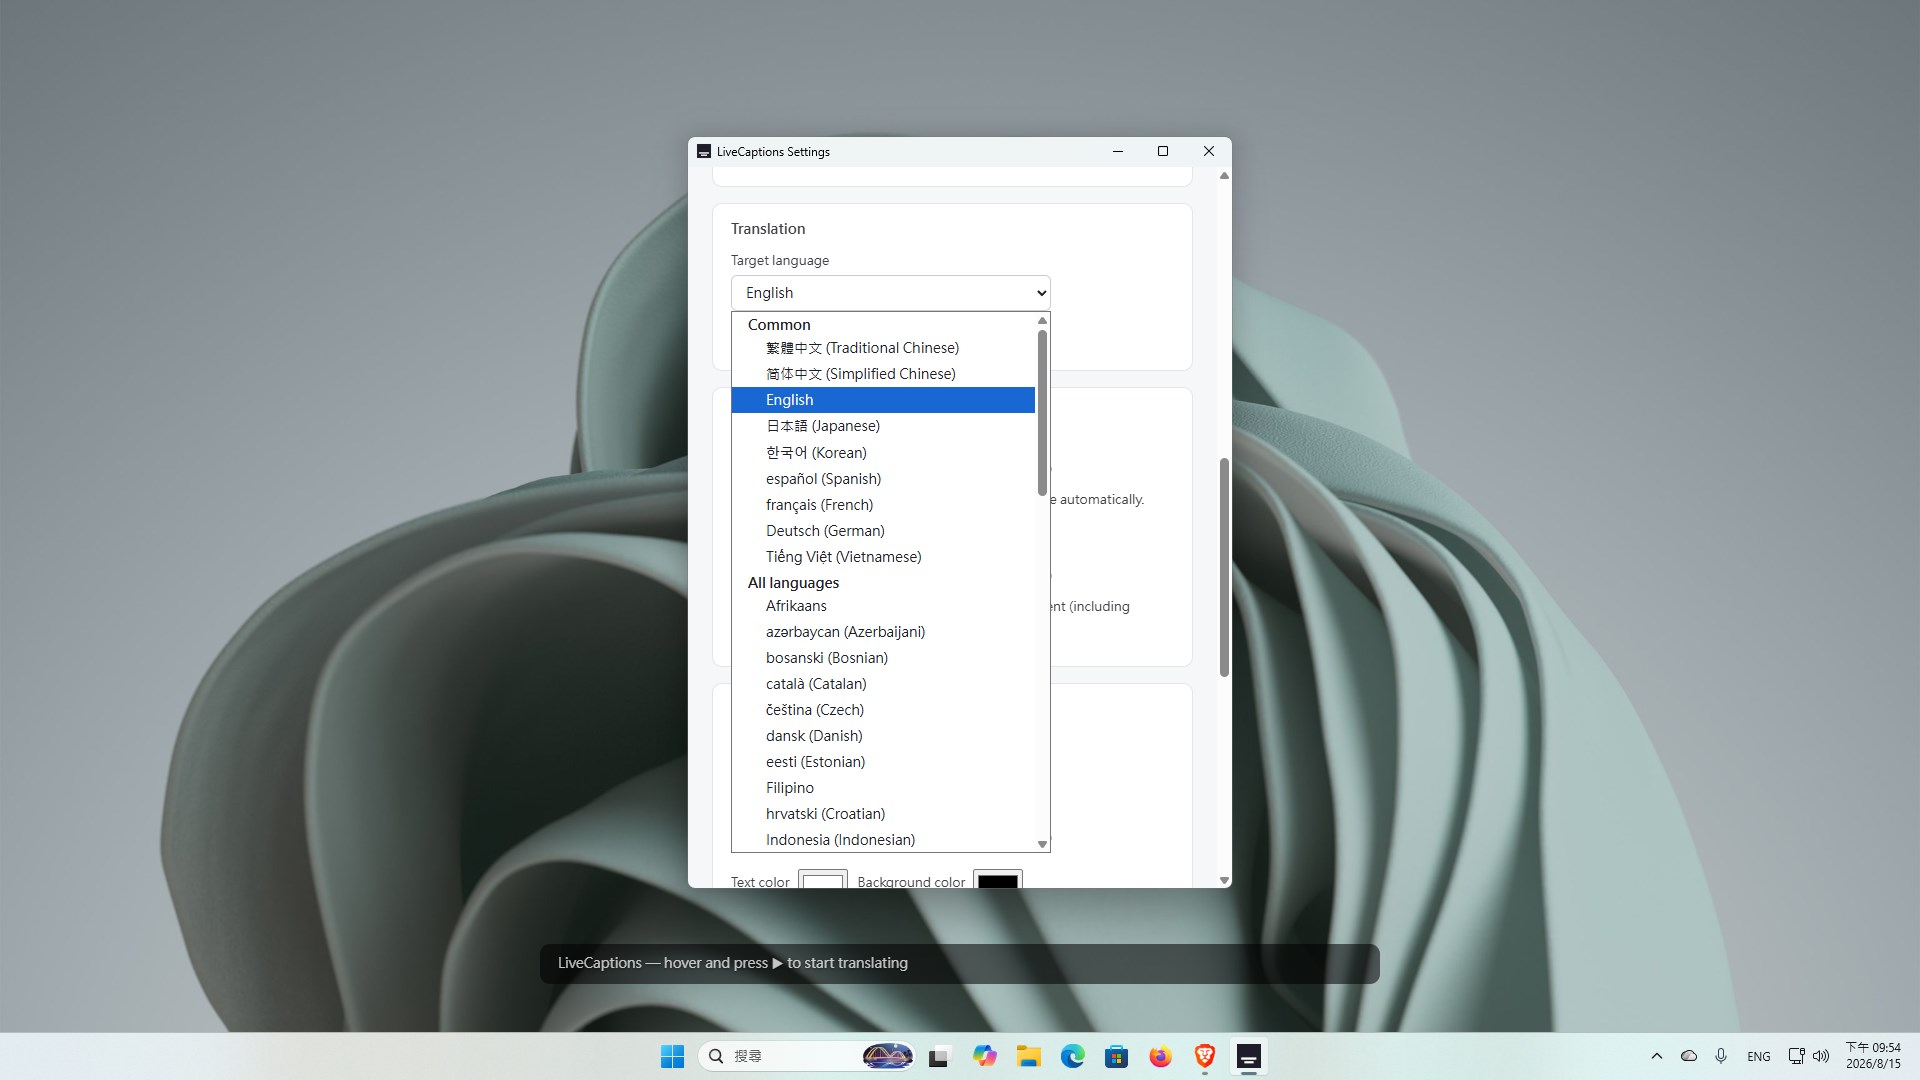The height and width of the screenshot is (1080, 1920).
Task: Open Microsoft Store from the taskbar
Action: (1117, 1056)
